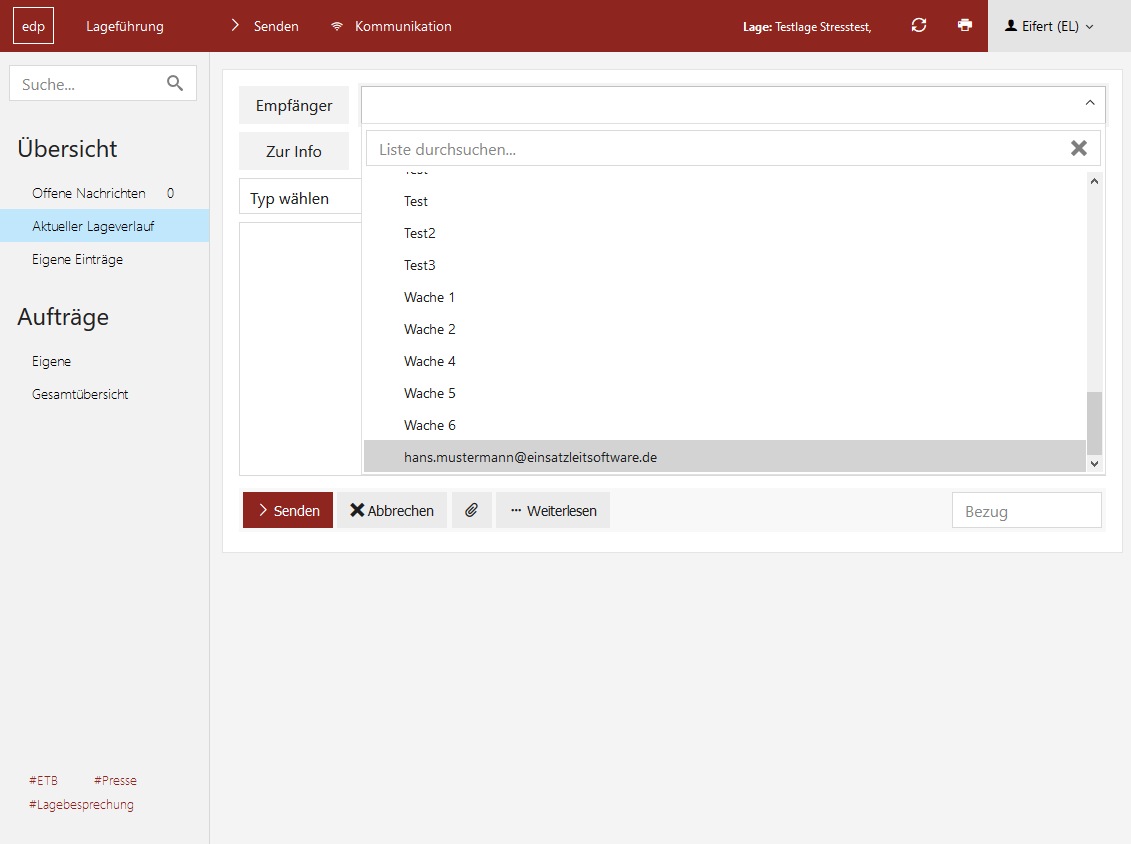1131x844 pixels.
Task: Select Test3 in recipient list
Action: (725, 265)
